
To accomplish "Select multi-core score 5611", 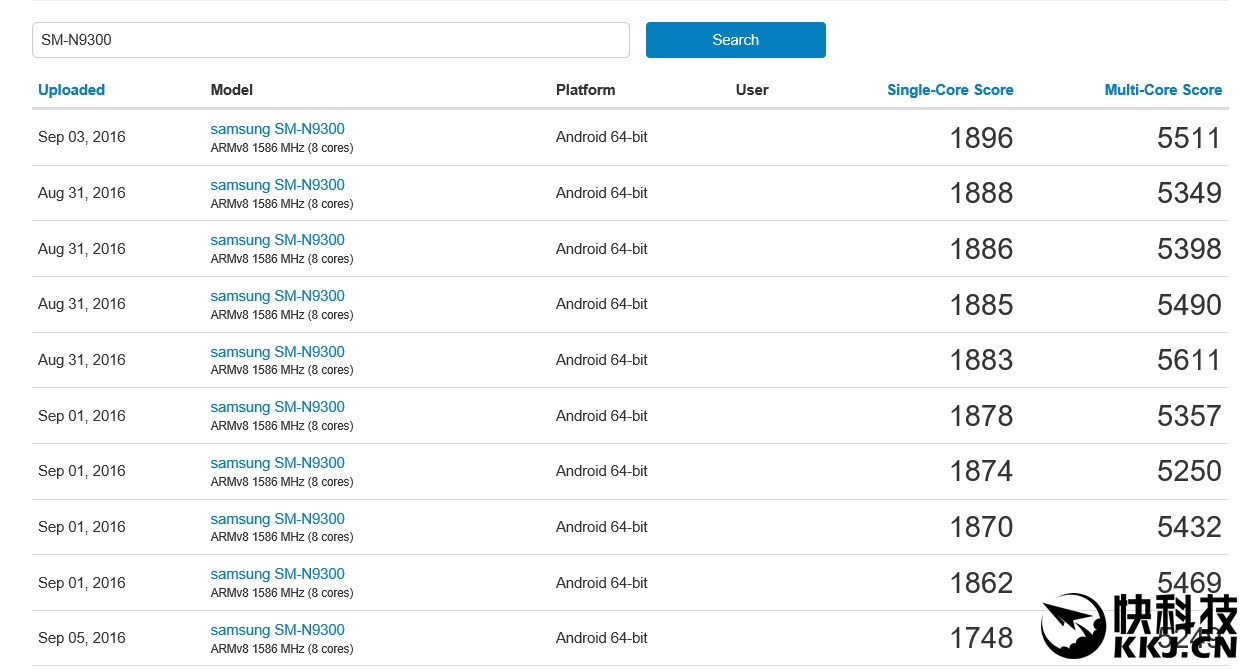I will click(1189, 360).
